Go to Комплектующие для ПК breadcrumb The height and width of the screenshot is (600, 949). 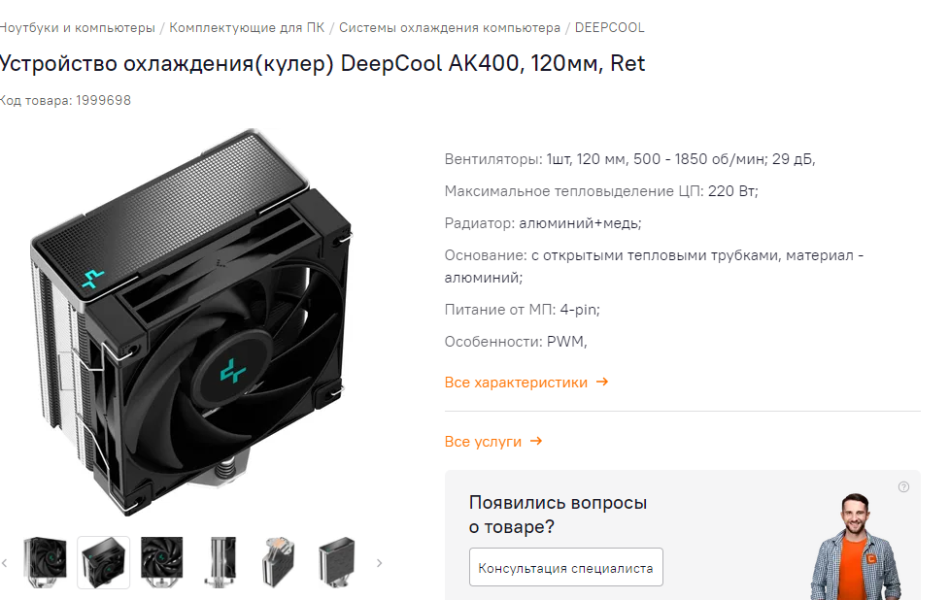(247, 28)
